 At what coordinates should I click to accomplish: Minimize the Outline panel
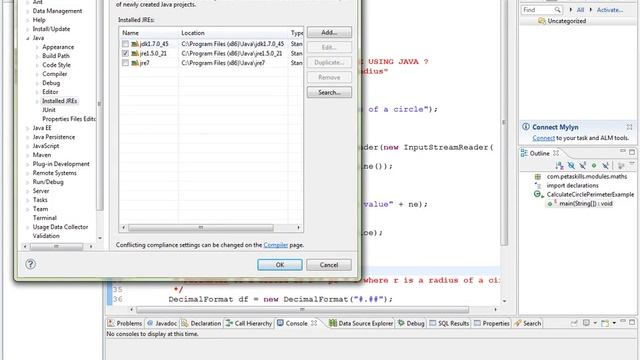coord(622,152)
